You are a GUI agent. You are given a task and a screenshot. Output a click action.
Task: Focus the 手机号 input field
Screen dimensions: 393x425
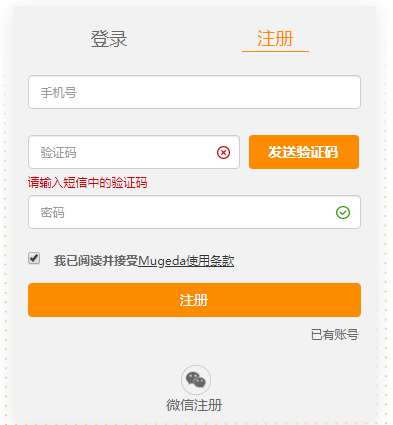pos(194,92)
